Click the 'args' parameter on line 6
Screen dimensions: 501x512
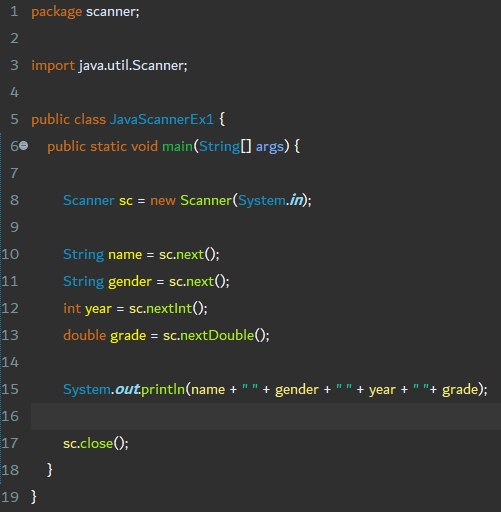(270, 147)
